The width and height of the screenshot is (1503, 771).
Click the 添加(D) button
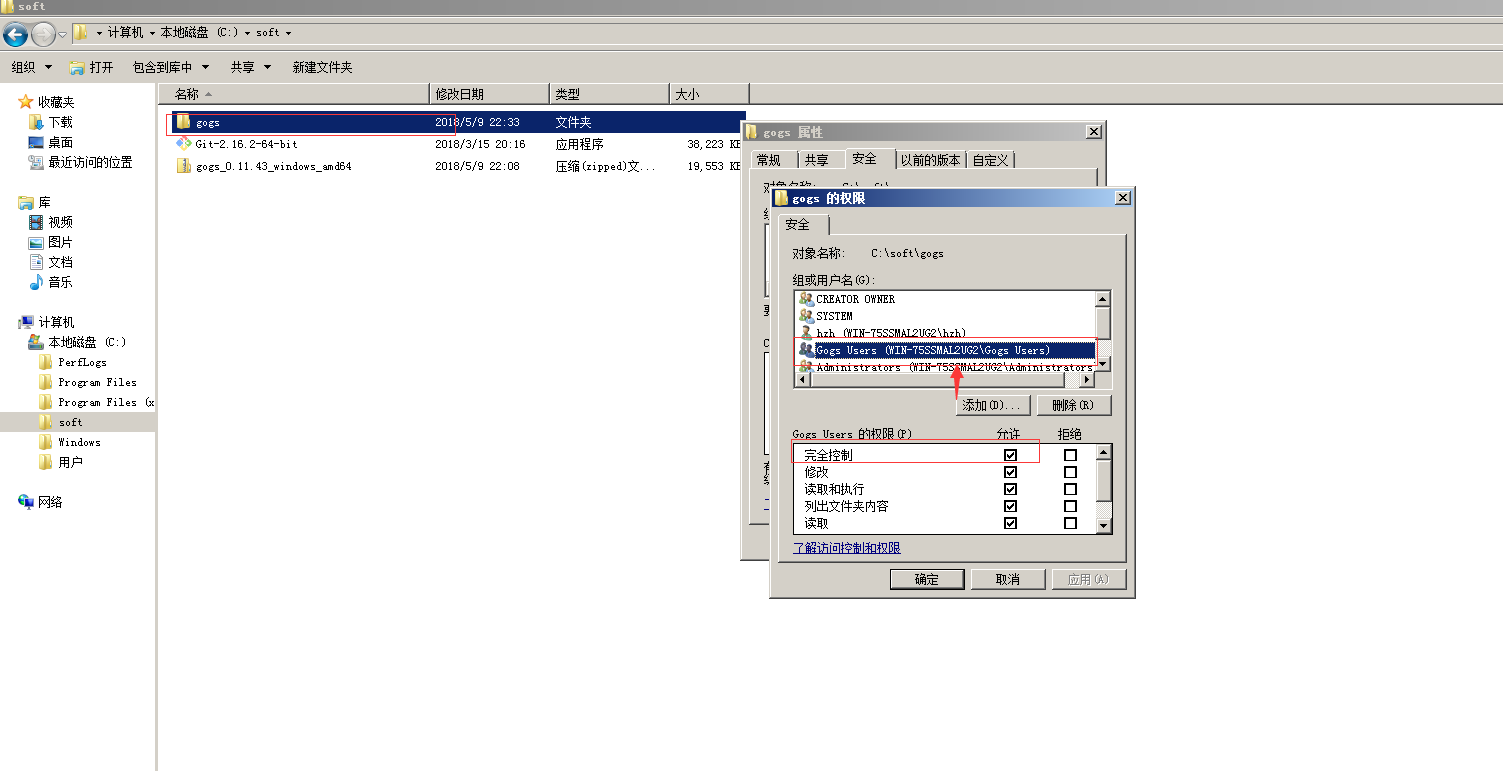pyautogui.click(x=991, y=404)
